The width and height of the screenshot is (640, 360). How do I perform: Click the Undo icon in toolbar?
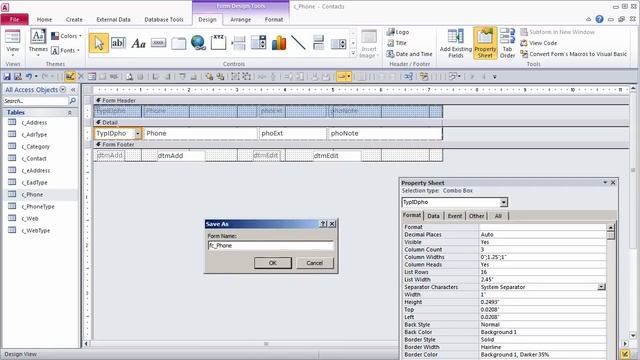coord(29,76)
